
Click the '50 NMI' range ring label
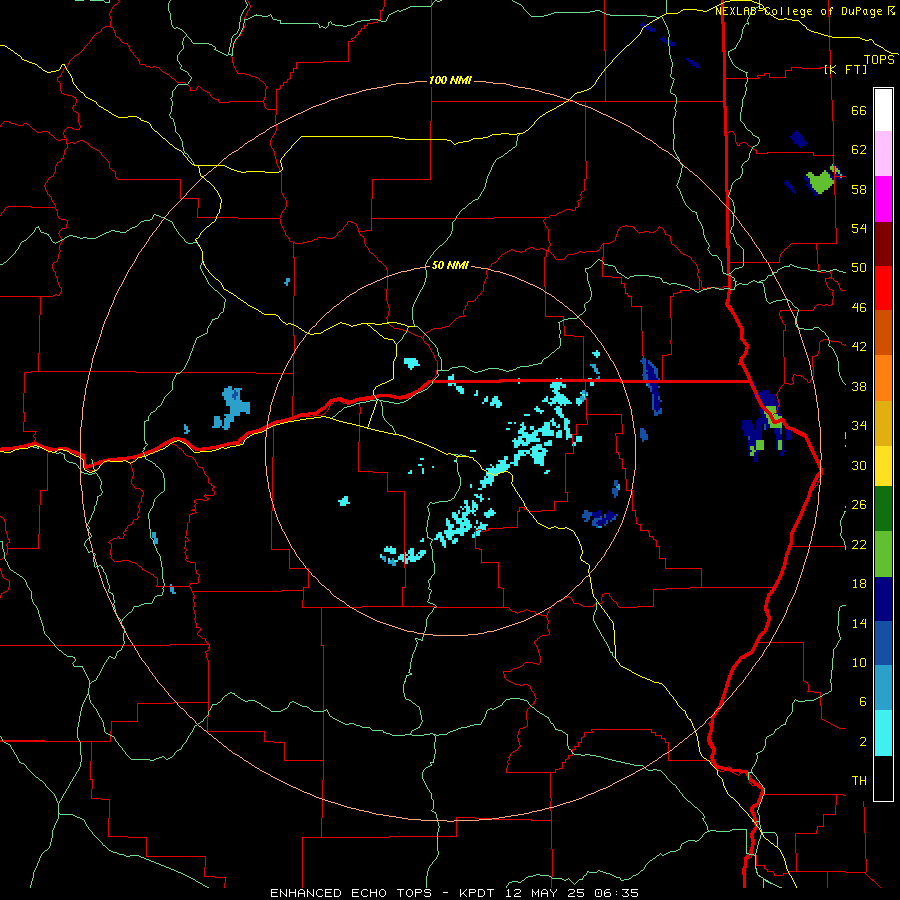tap(449, 265)
